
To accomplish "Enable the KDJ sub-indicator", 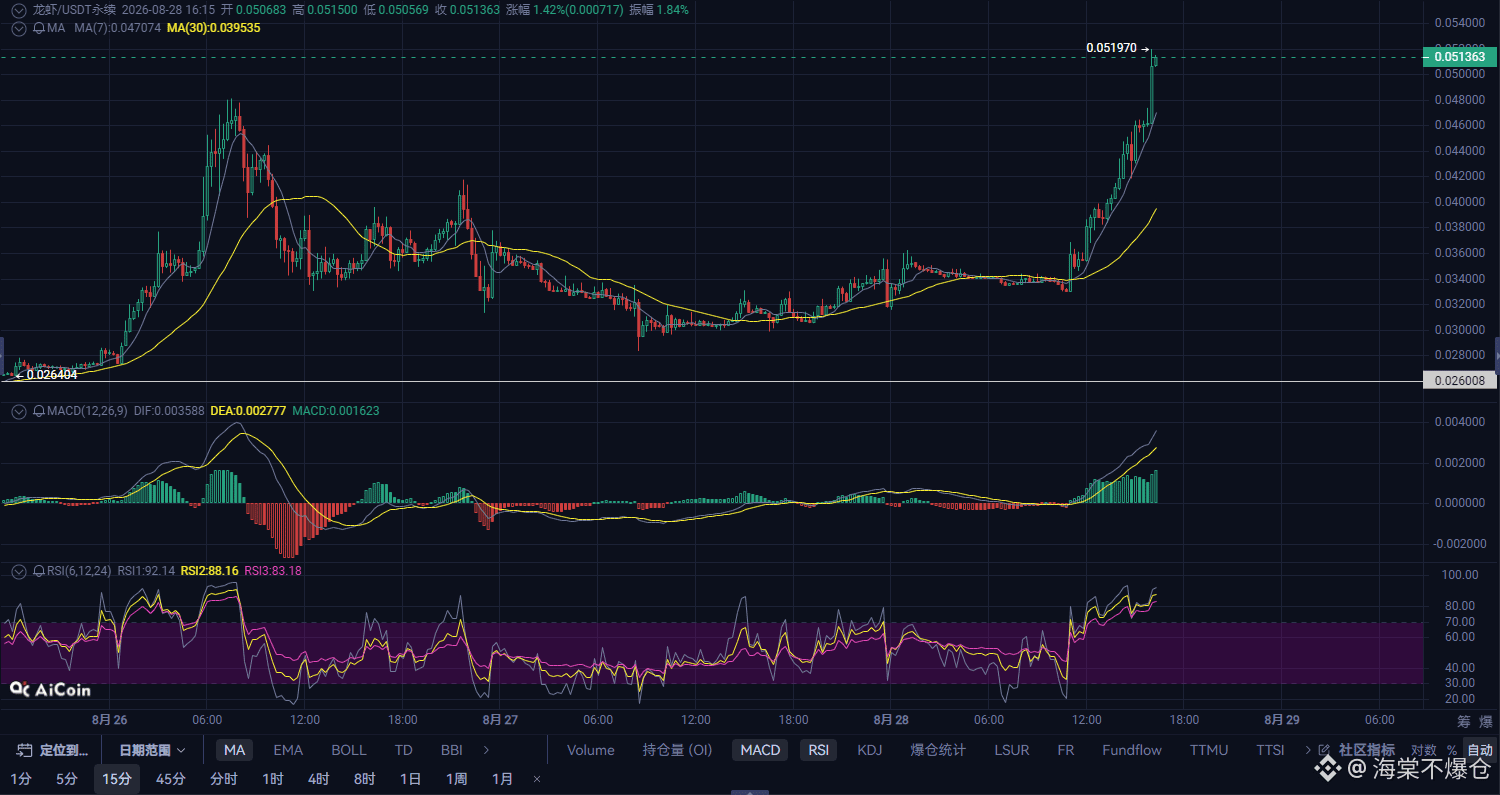I will [870, 750].
